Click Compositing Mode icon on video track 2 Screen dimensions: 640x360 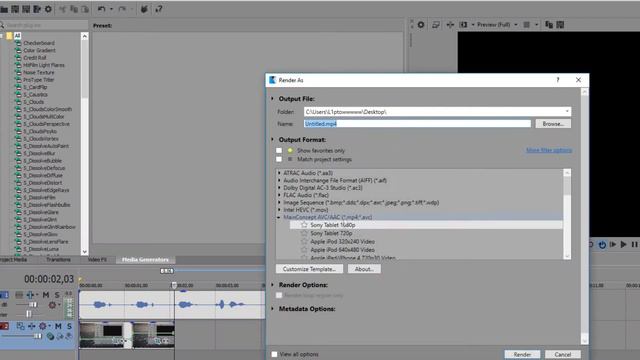tap(50, 336)
